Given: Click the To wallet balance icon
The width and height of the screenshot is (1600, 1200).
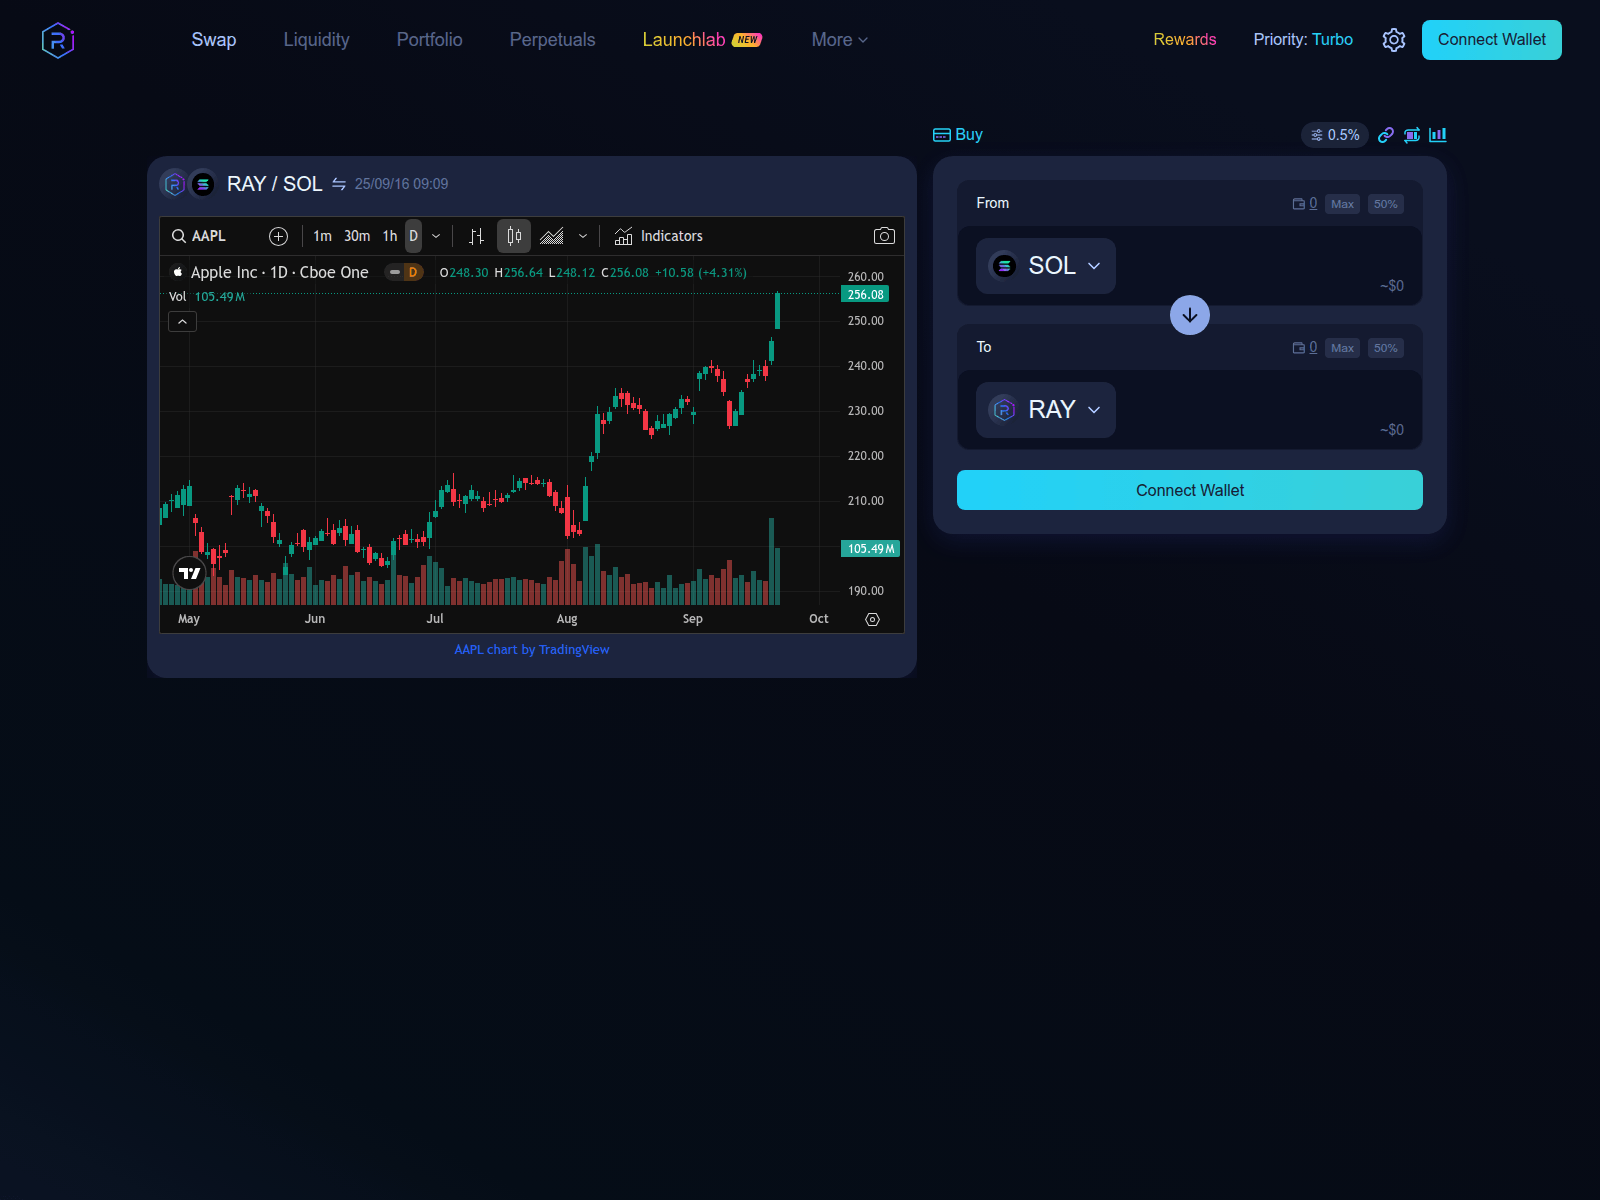Looking at the screenshot, I should (x=1298, y=348).
